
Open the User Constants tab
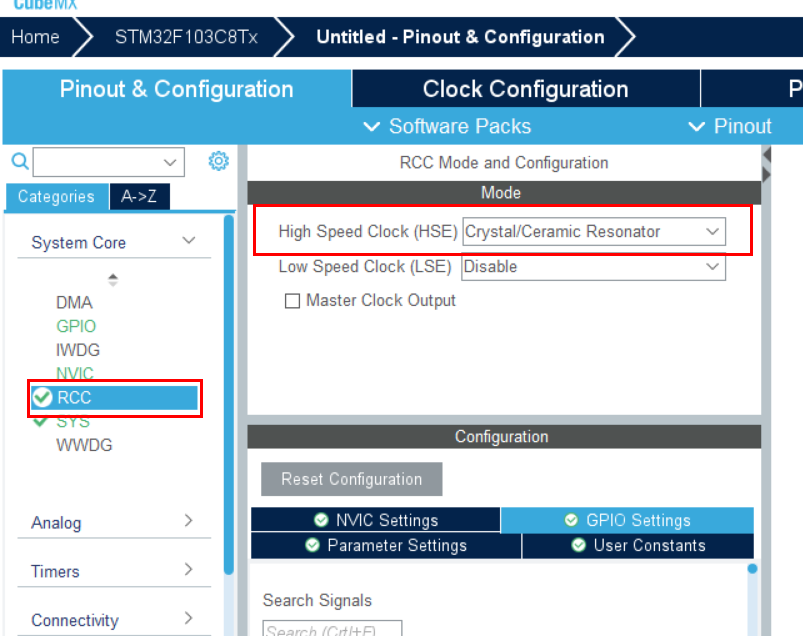638,545
